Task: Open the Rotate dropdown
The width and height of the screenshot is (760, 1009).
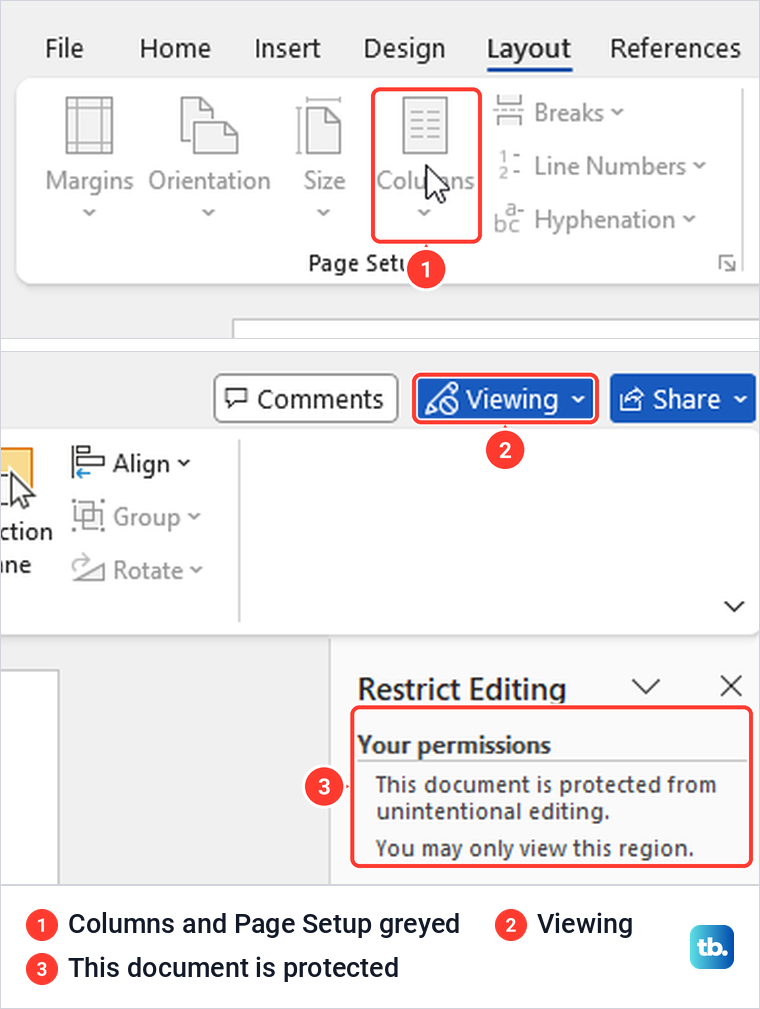Action: [137, 570]
